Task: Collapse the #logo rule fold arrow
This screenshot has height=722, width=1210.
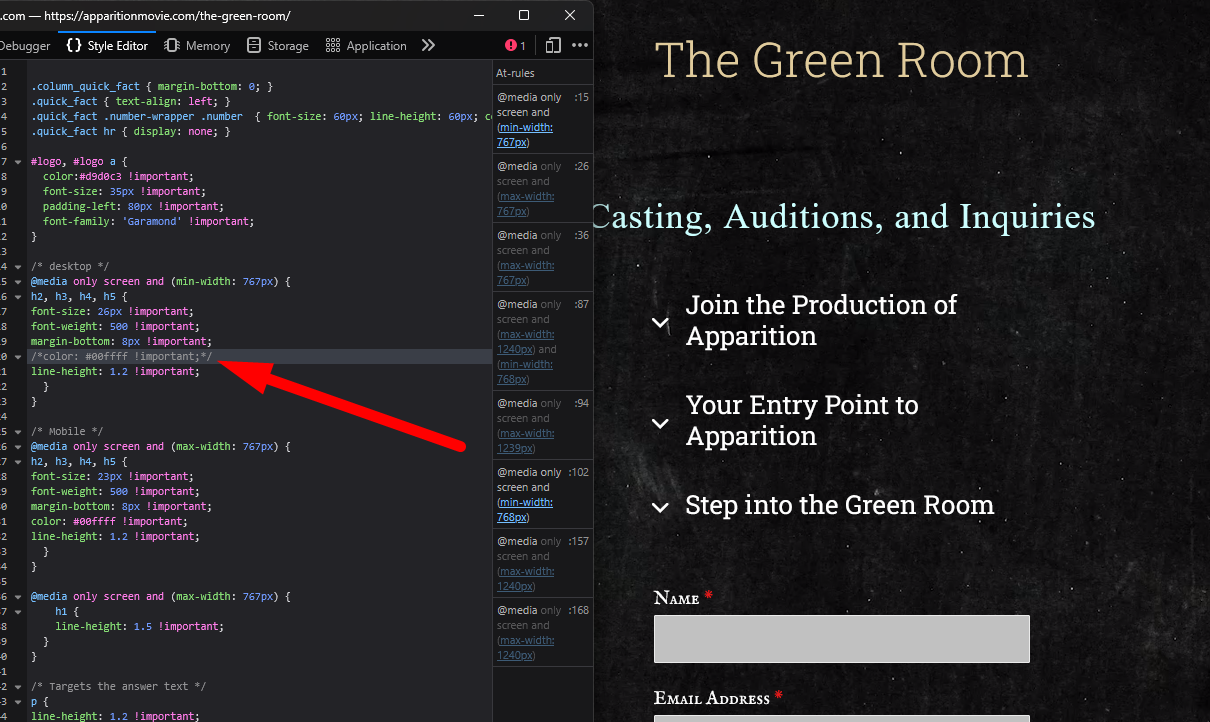Action: [18, 161]
